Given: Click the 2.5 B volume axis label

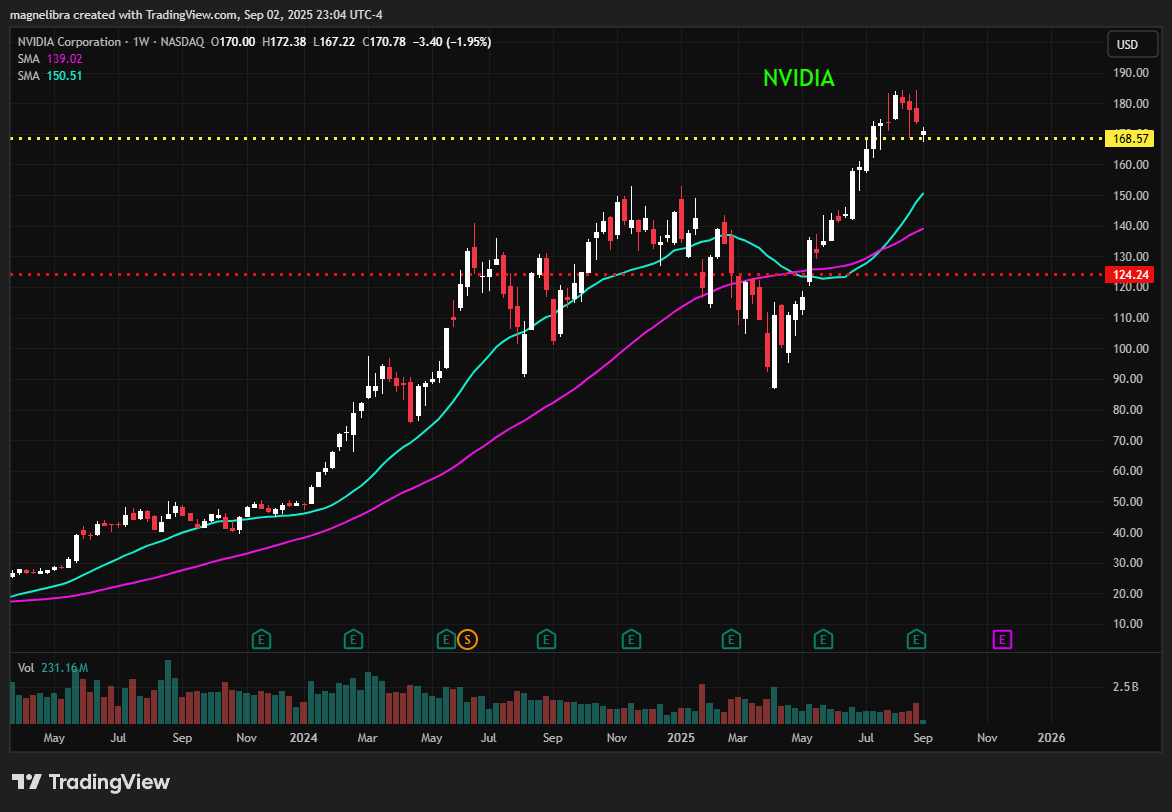Looking at the screenshot, I should pyautogui.click(x=1126, y=686).
